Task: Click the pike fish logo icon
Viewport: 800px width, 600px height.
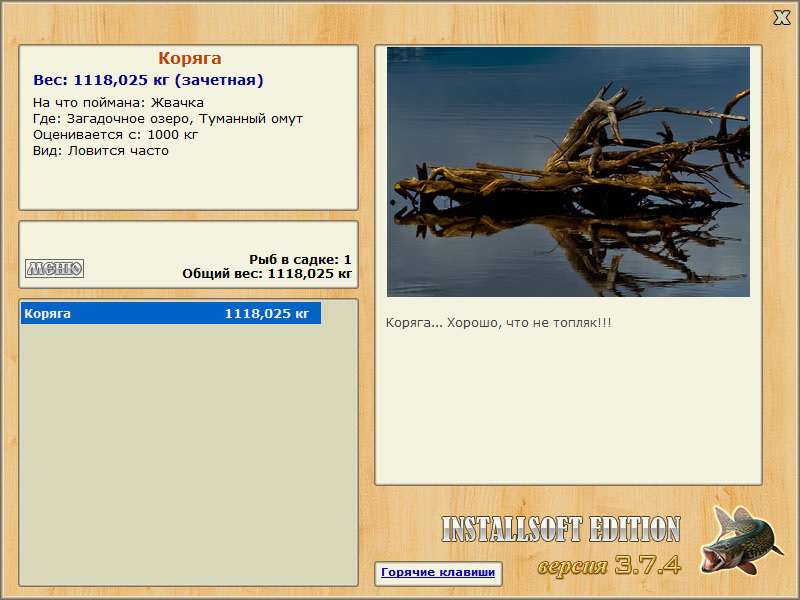Action: (742, 540)
